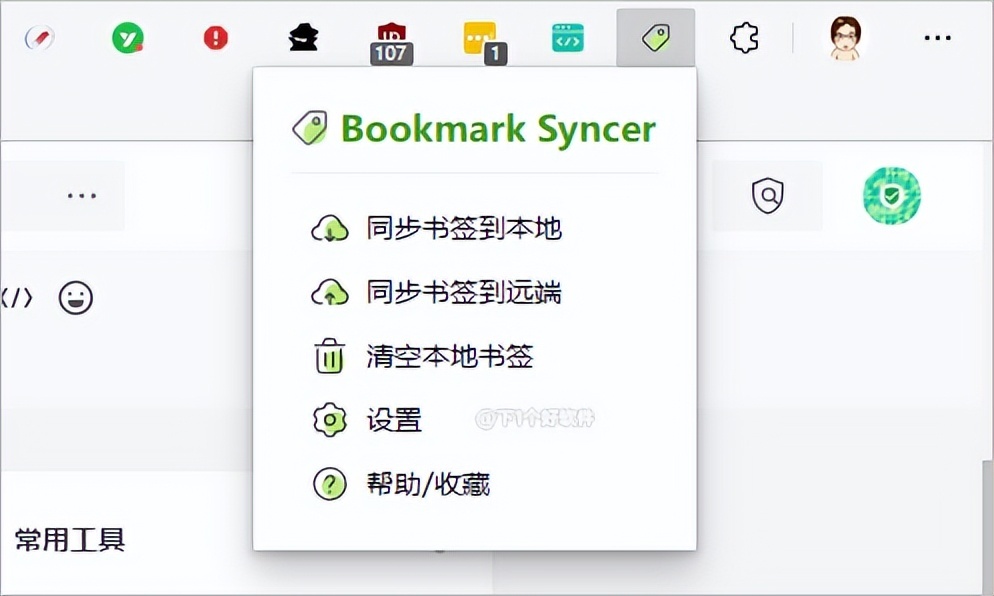The image size is (994, 596).
Task: Open the browser three-dot settings menu
Action: coord(937,38)
